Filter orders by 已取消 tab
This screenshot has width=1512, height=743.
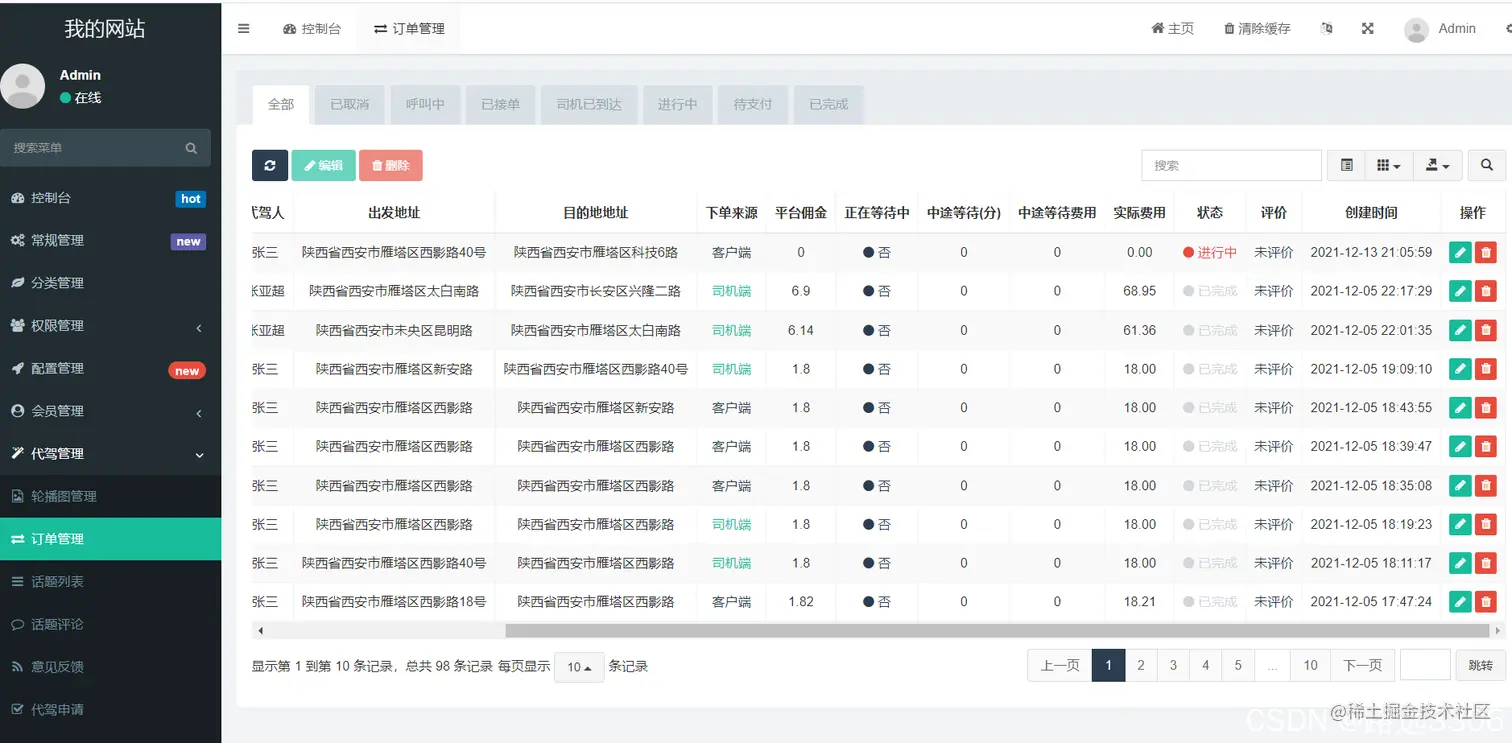click(x=350, y=104)
